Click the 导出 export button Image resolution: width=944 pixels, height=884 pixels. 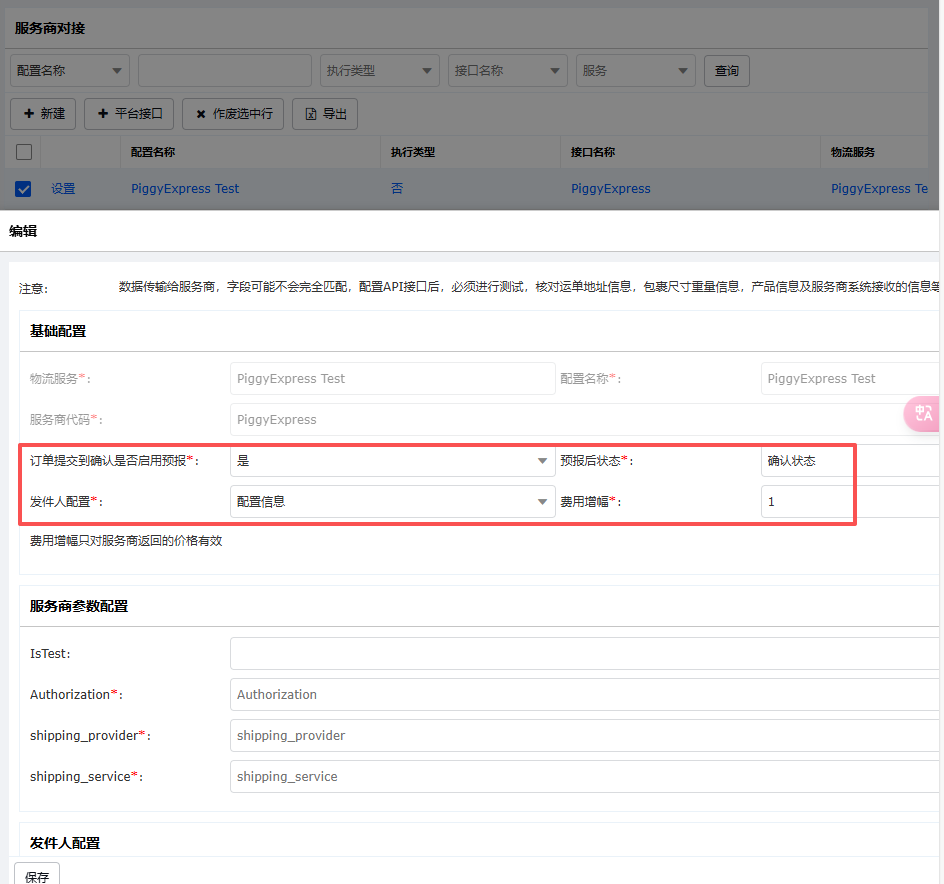click(325, 114)
